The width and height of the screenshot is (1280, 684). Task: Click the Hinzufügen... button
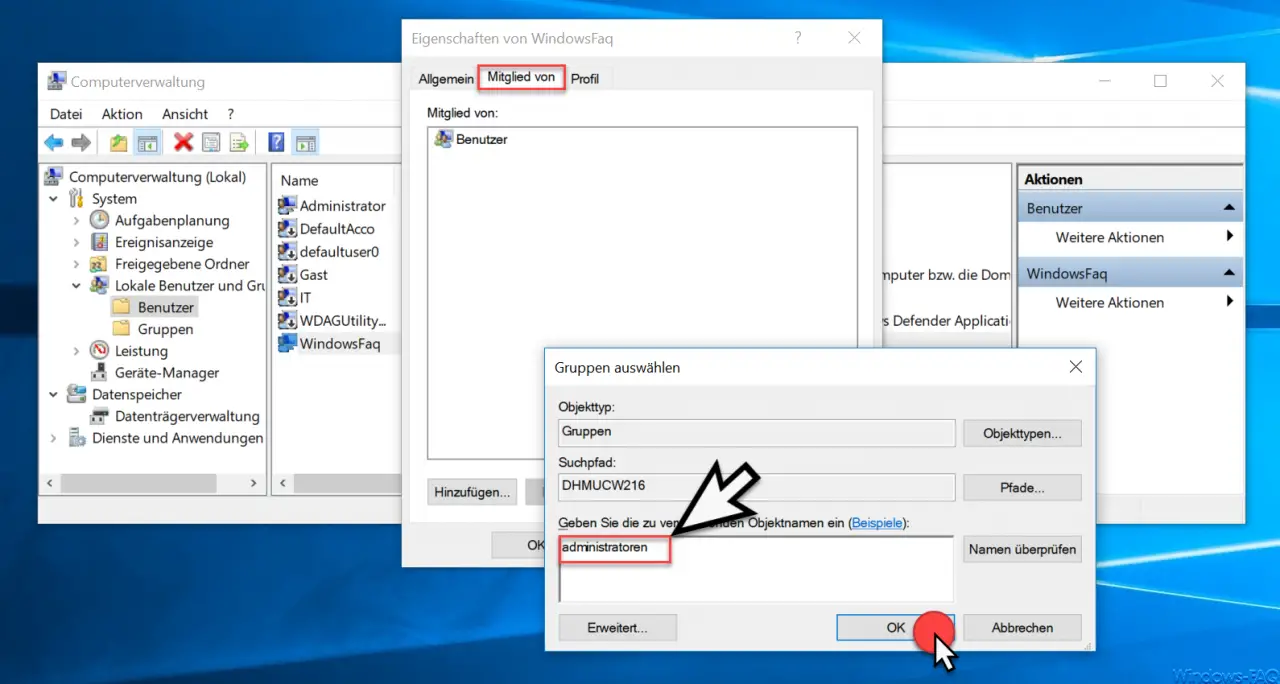[473, 492]
